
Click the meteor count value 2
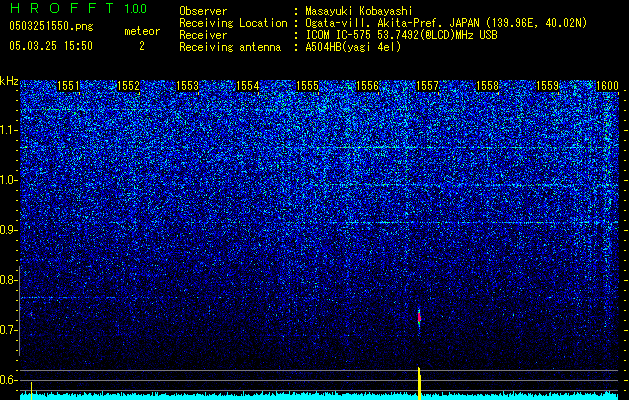click(x=142, y=46)
